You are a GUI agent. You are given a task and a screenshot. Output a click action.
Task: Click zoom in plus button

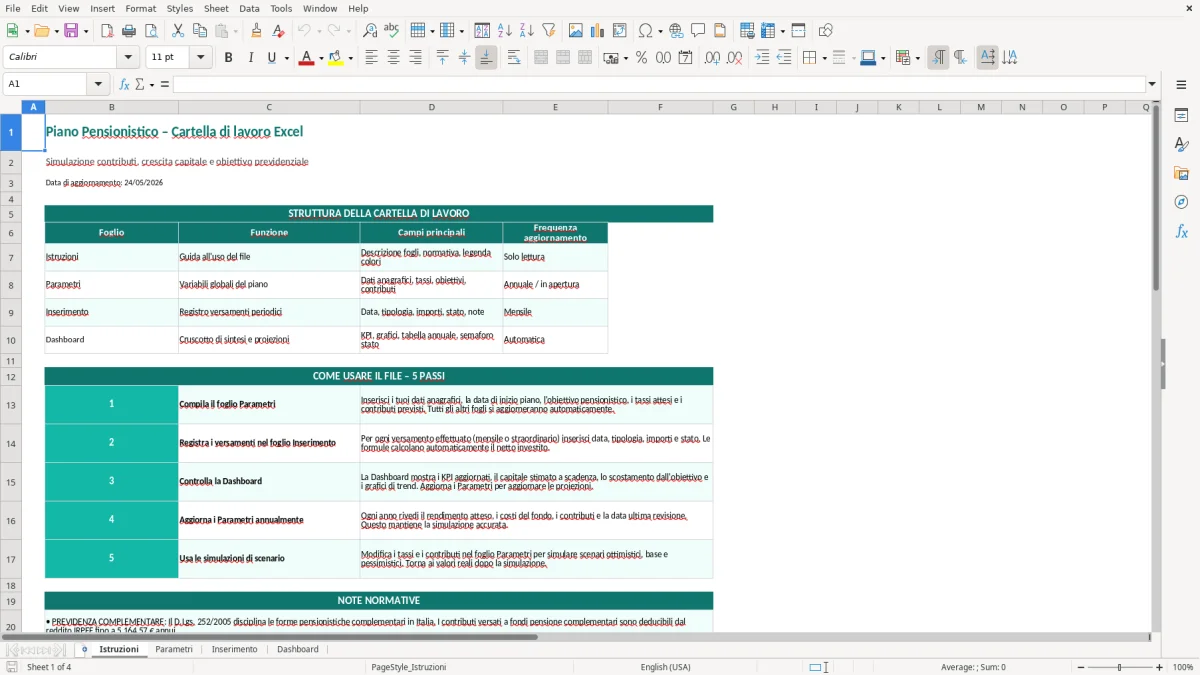click(1160, 667)
